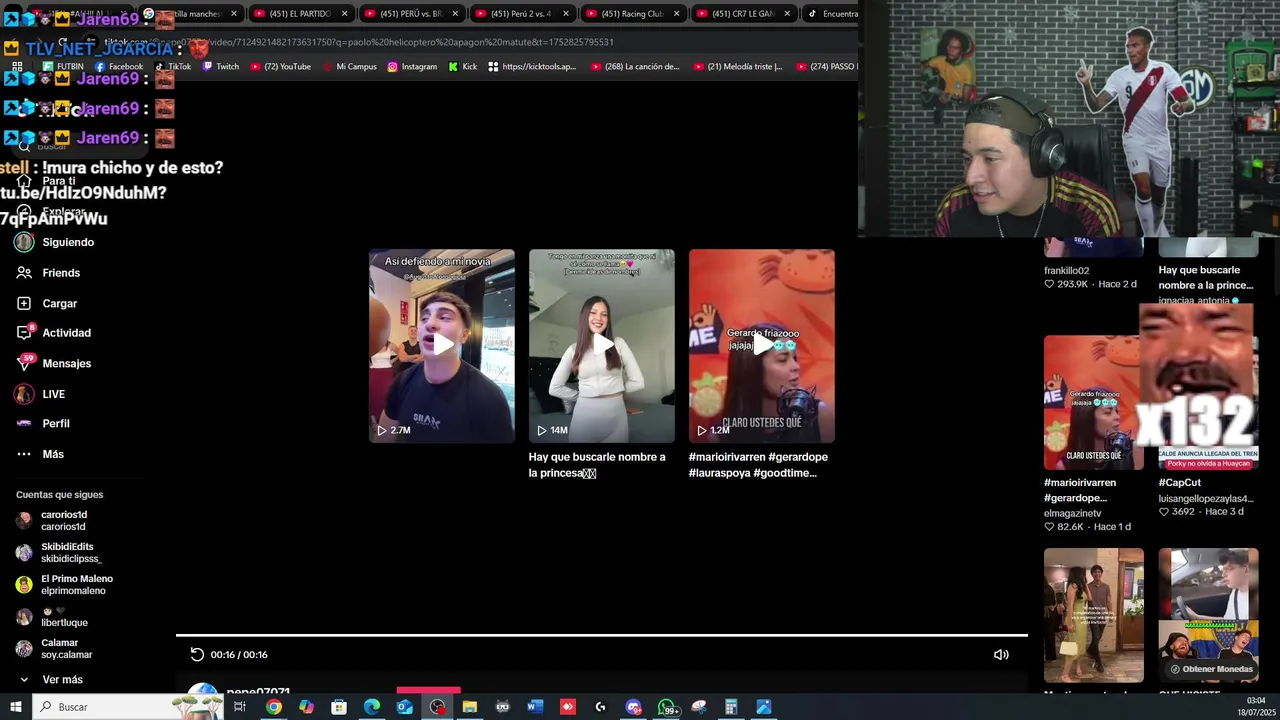Open Outlook from taskbar

(x=404, y=707)
